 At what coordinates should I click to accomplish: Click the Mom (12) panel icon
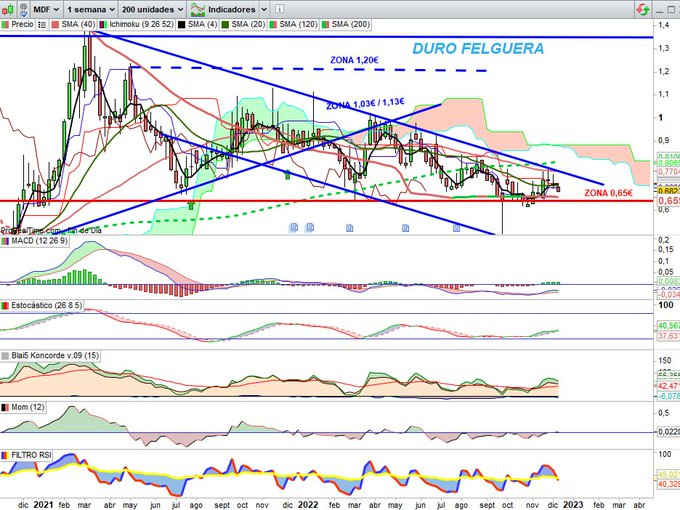5,407
